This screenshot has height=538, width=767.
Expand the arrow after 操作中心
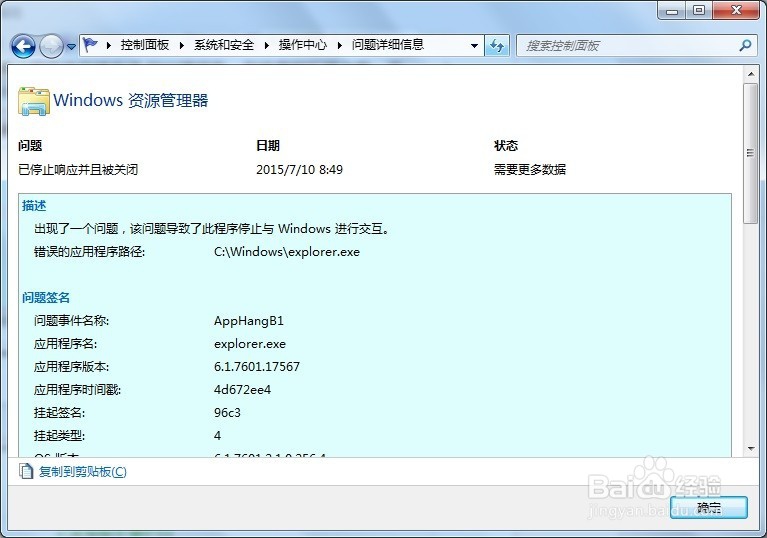(339, 45)
